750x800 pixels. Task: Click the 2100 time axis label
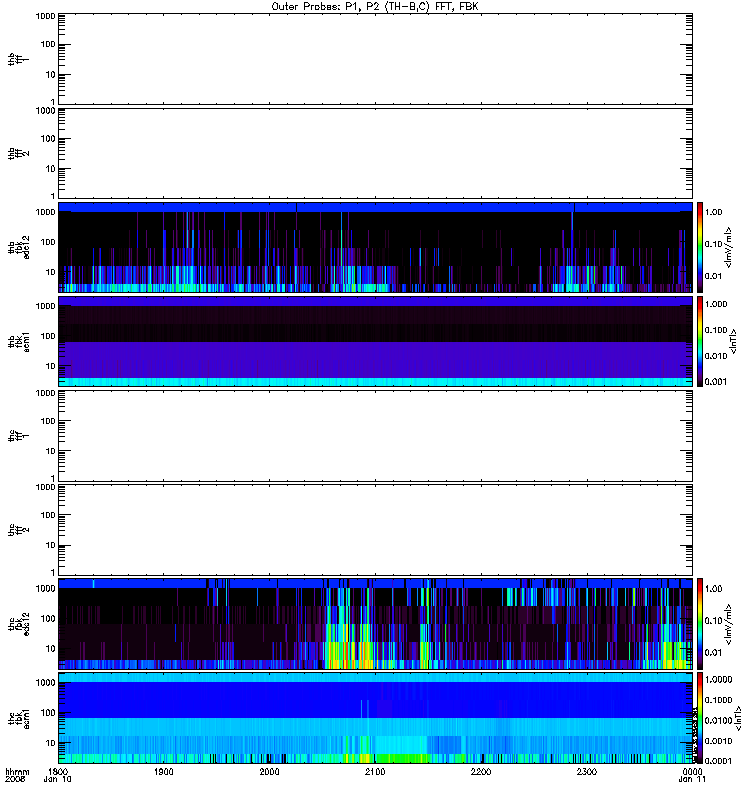pos(375,771)
